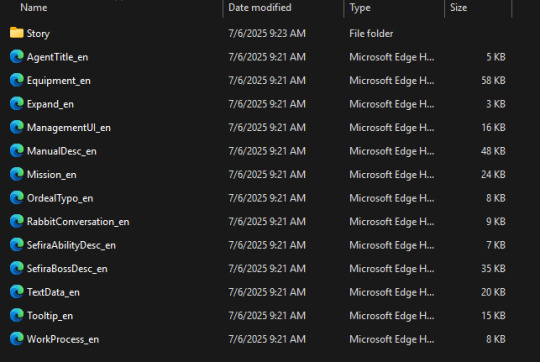Click the 3 KB size of Expand_en
The height and width of the screenshot is (362, 540).
[496, 104]
